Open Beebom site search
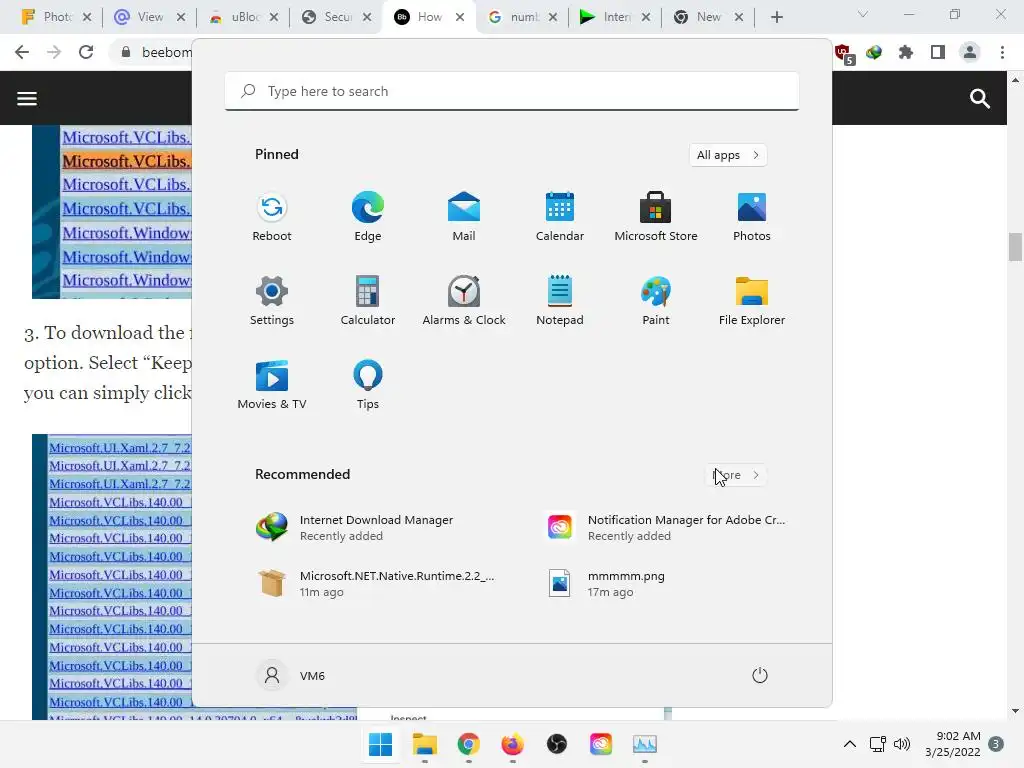The width and height of the screenshot is (1024, 768). (980, 99)
